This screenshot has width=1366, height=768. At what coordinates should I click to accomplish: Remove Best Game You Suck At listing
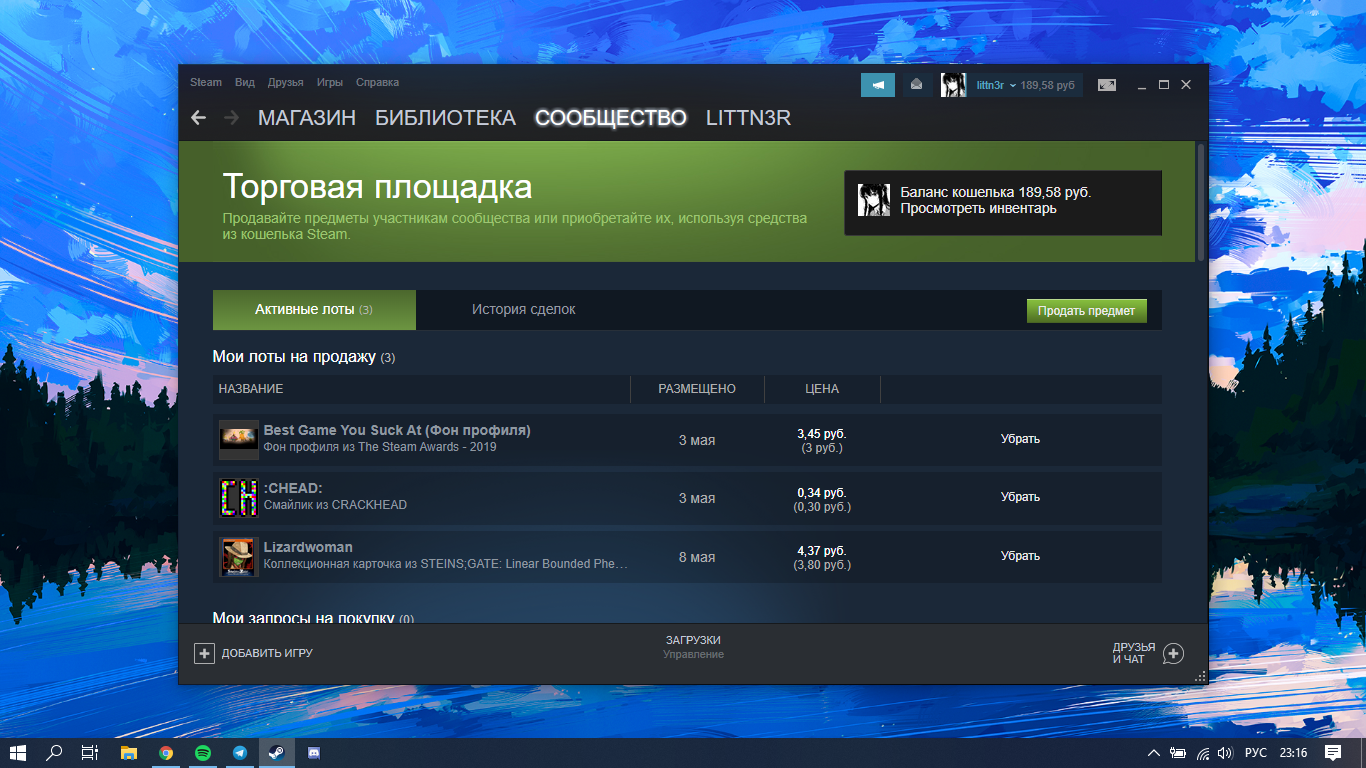pyautogui.click(x=1020, y=439)
